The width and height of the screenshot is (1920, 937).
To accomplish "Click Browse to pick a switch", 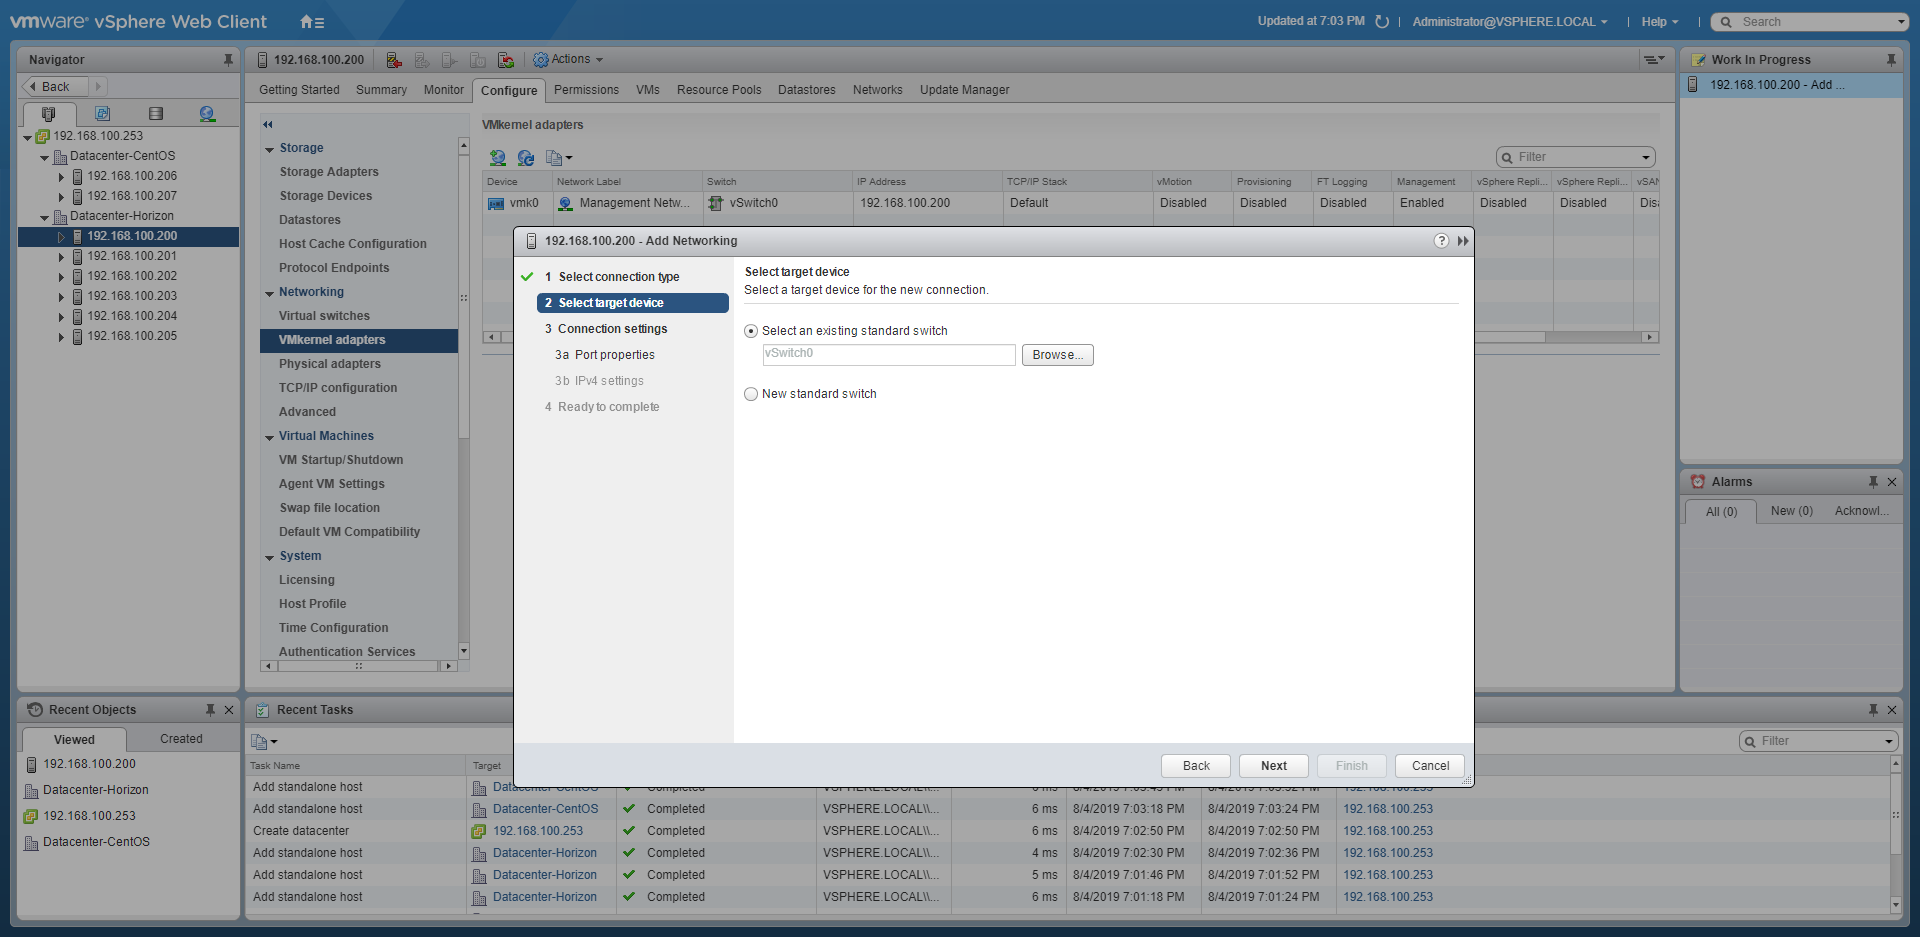I will [1057, 355].
